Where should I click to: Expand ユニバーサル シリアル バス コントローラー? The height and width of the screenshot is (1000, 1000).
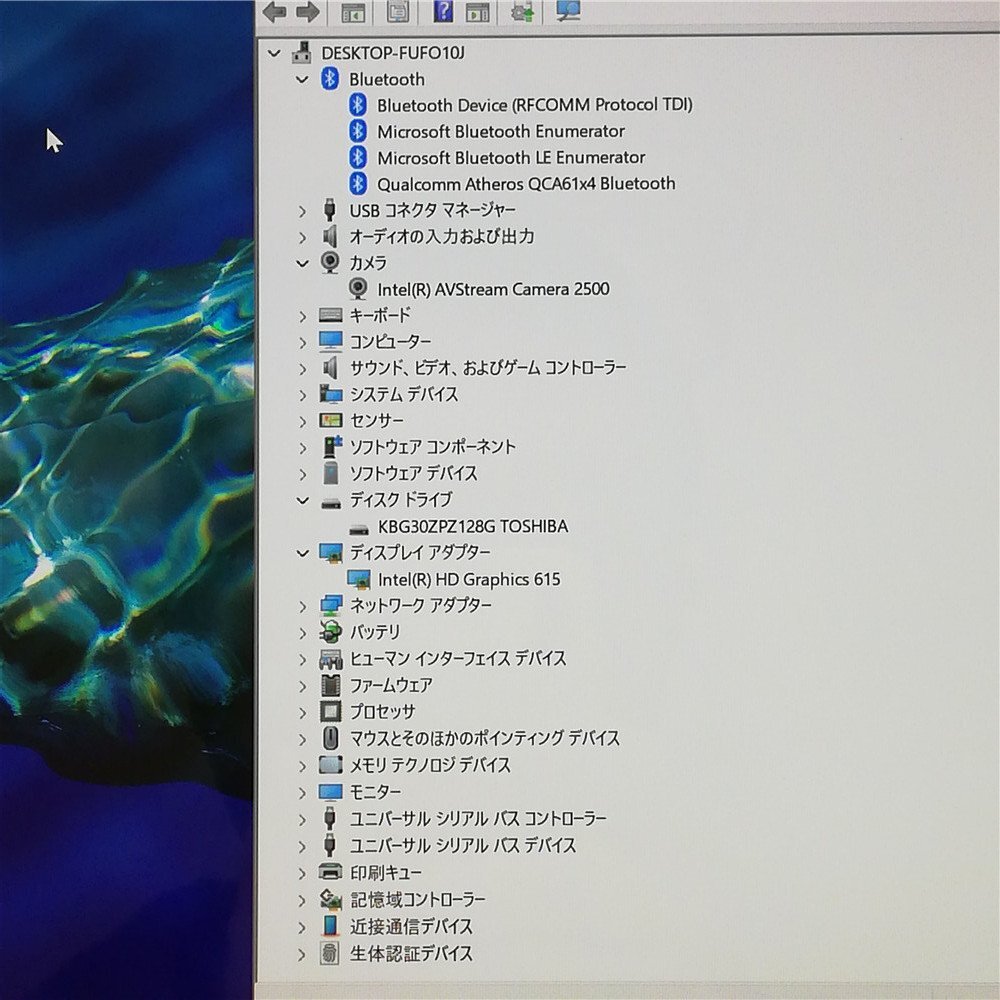(x=302, y=819)
